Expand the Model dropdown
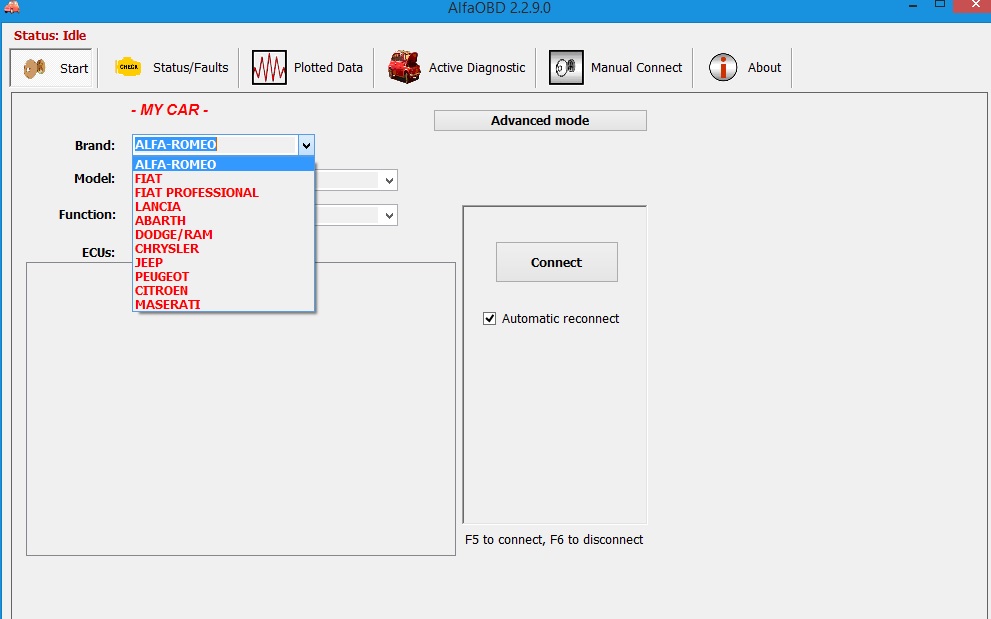This screenshot has height=619, width=991. (389, 180)
